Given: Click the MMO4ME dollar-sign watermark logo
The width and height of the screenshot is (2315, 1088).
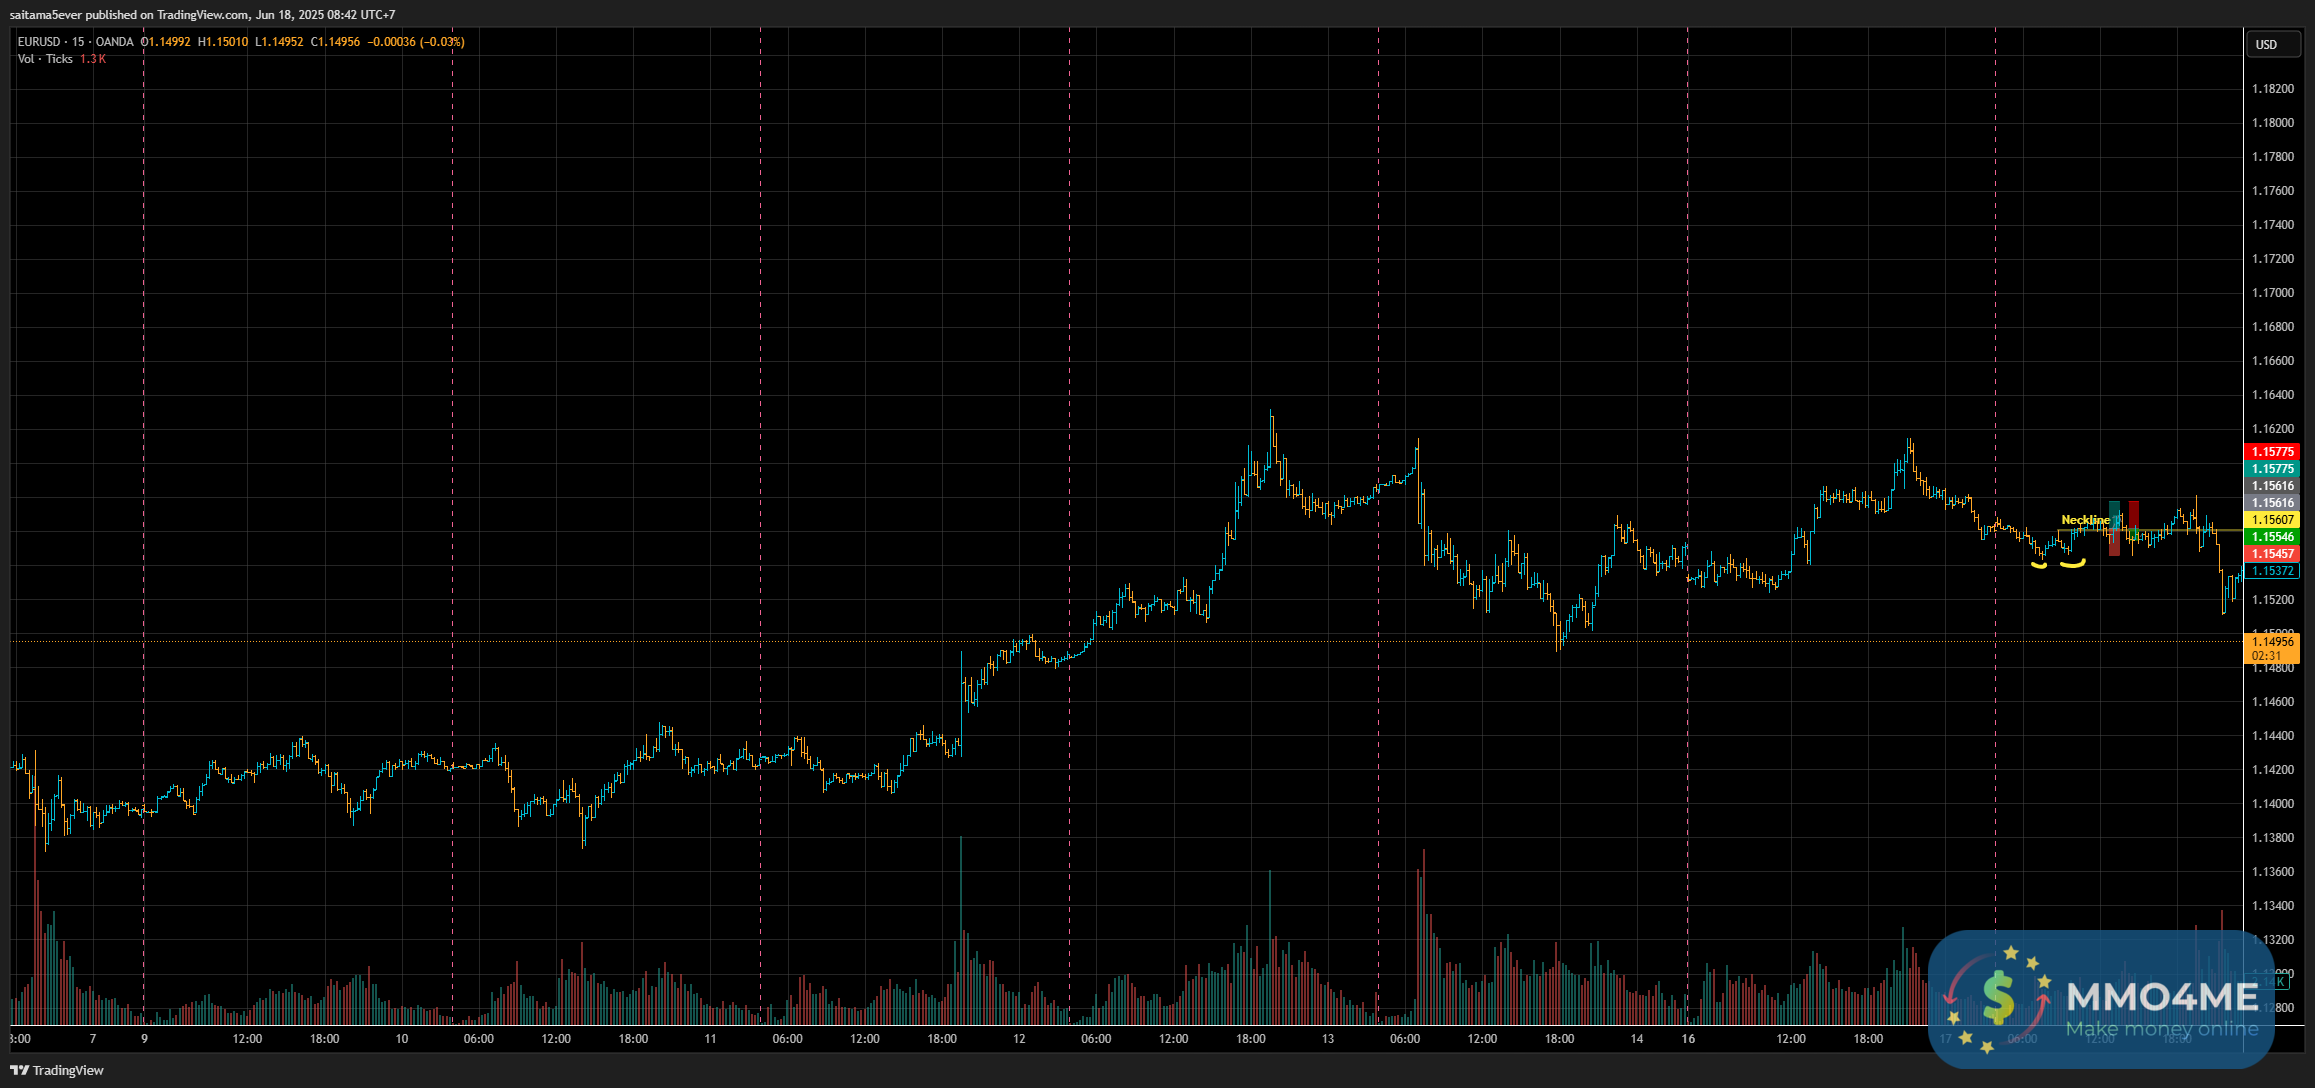Looking at the screenshot, I should (x=1998, y=997).
